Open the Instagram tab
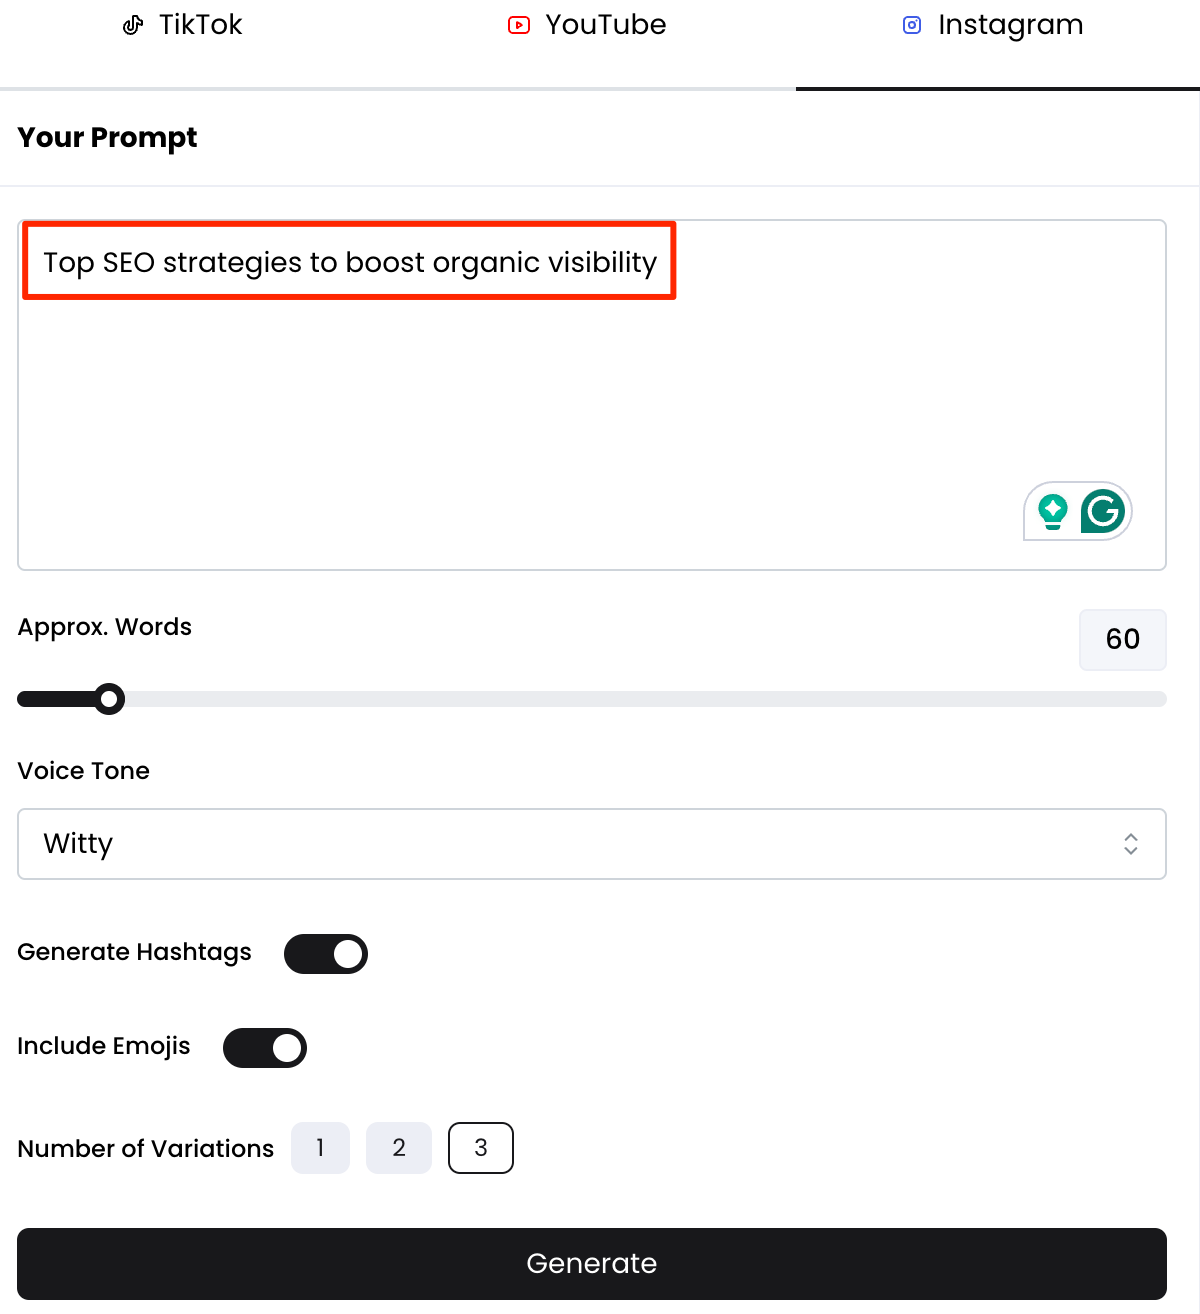The width and height of the screenshot is (1200, 1314). click(x=993, y=26)
